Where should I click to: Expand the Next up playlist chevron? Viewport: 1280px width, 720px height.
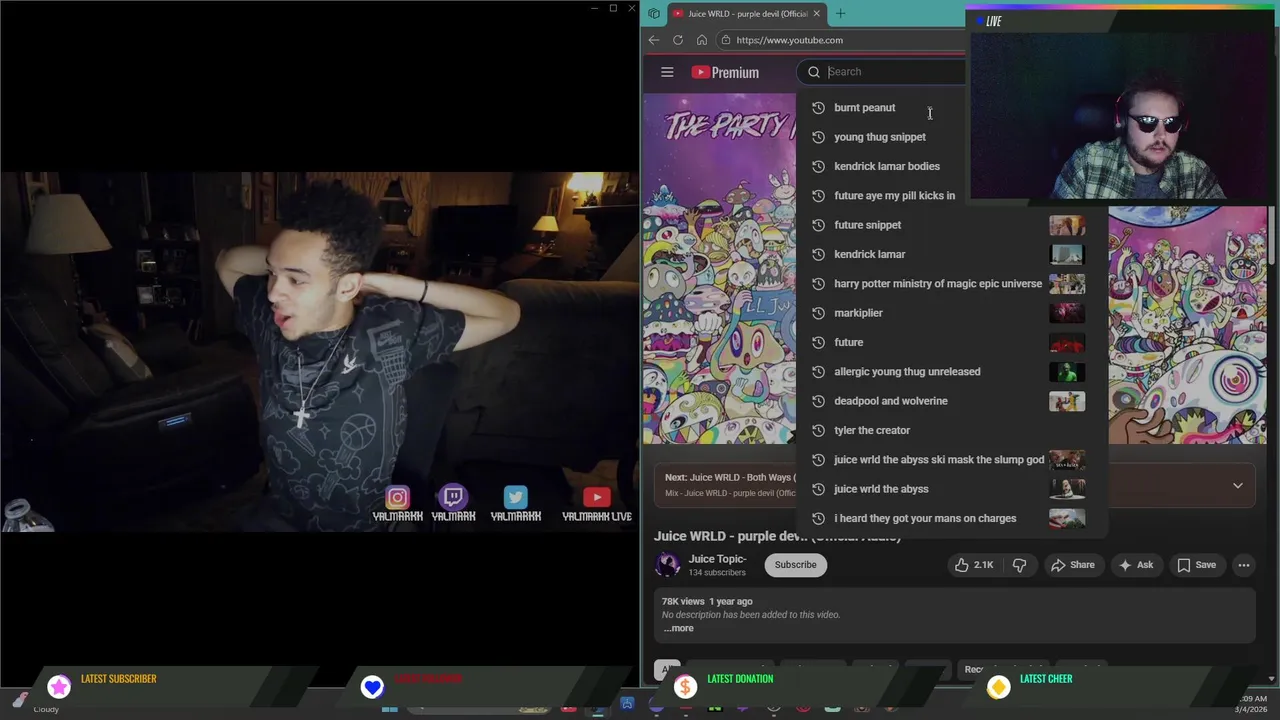pos(1237,485)
